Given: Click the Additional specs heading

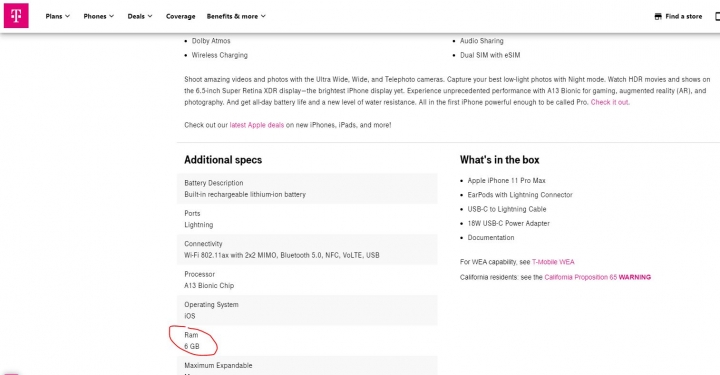Looking at the screenshot, I should 223,160.
